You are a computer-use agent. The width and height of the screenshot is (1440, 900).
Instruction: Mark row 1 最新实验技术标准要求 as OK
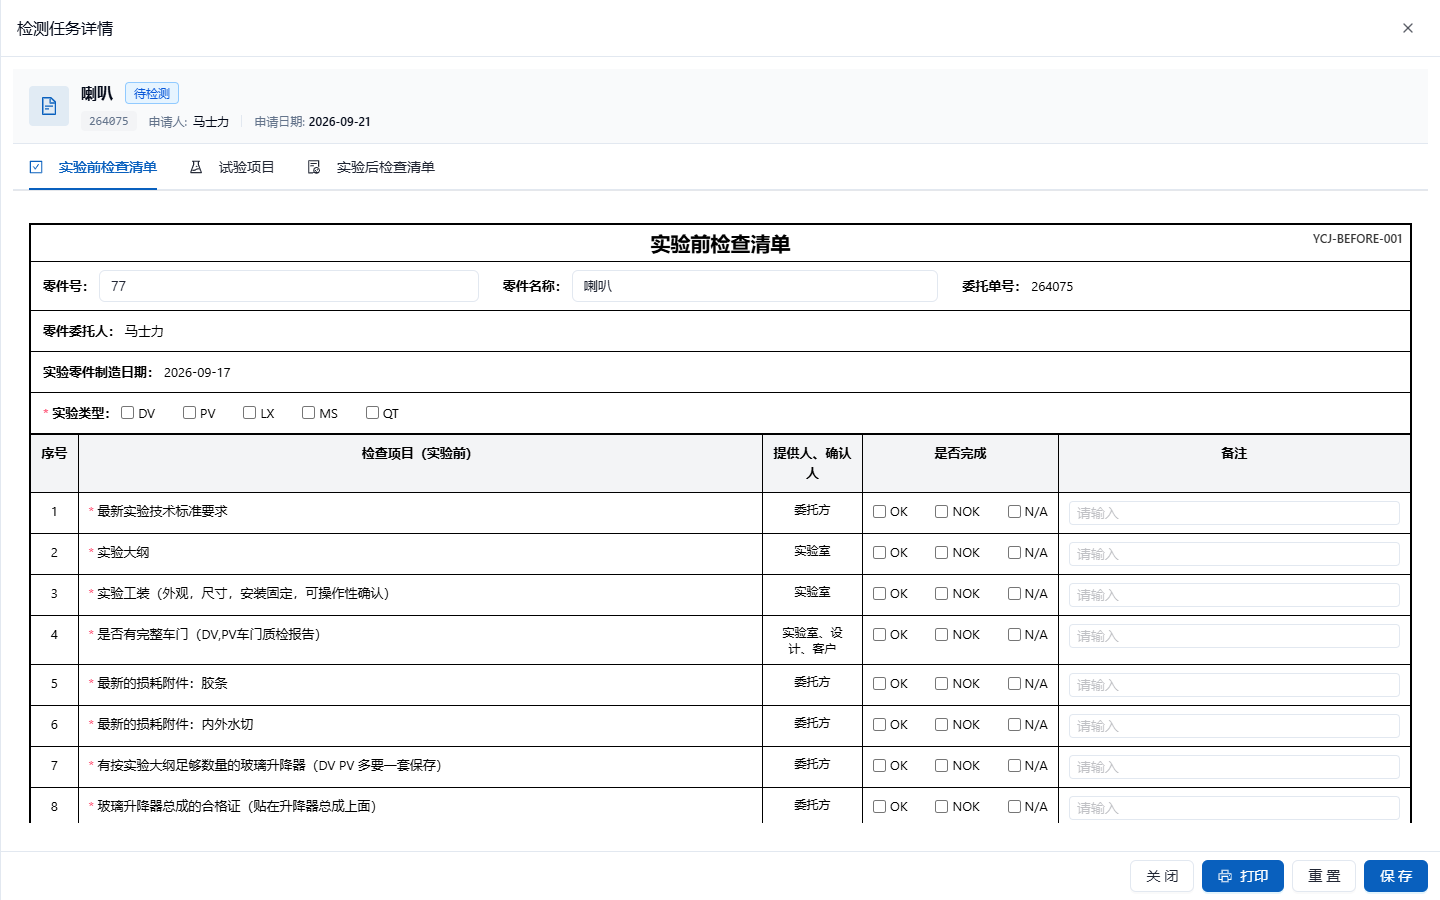pyautogui.click(x=879, y=512)
